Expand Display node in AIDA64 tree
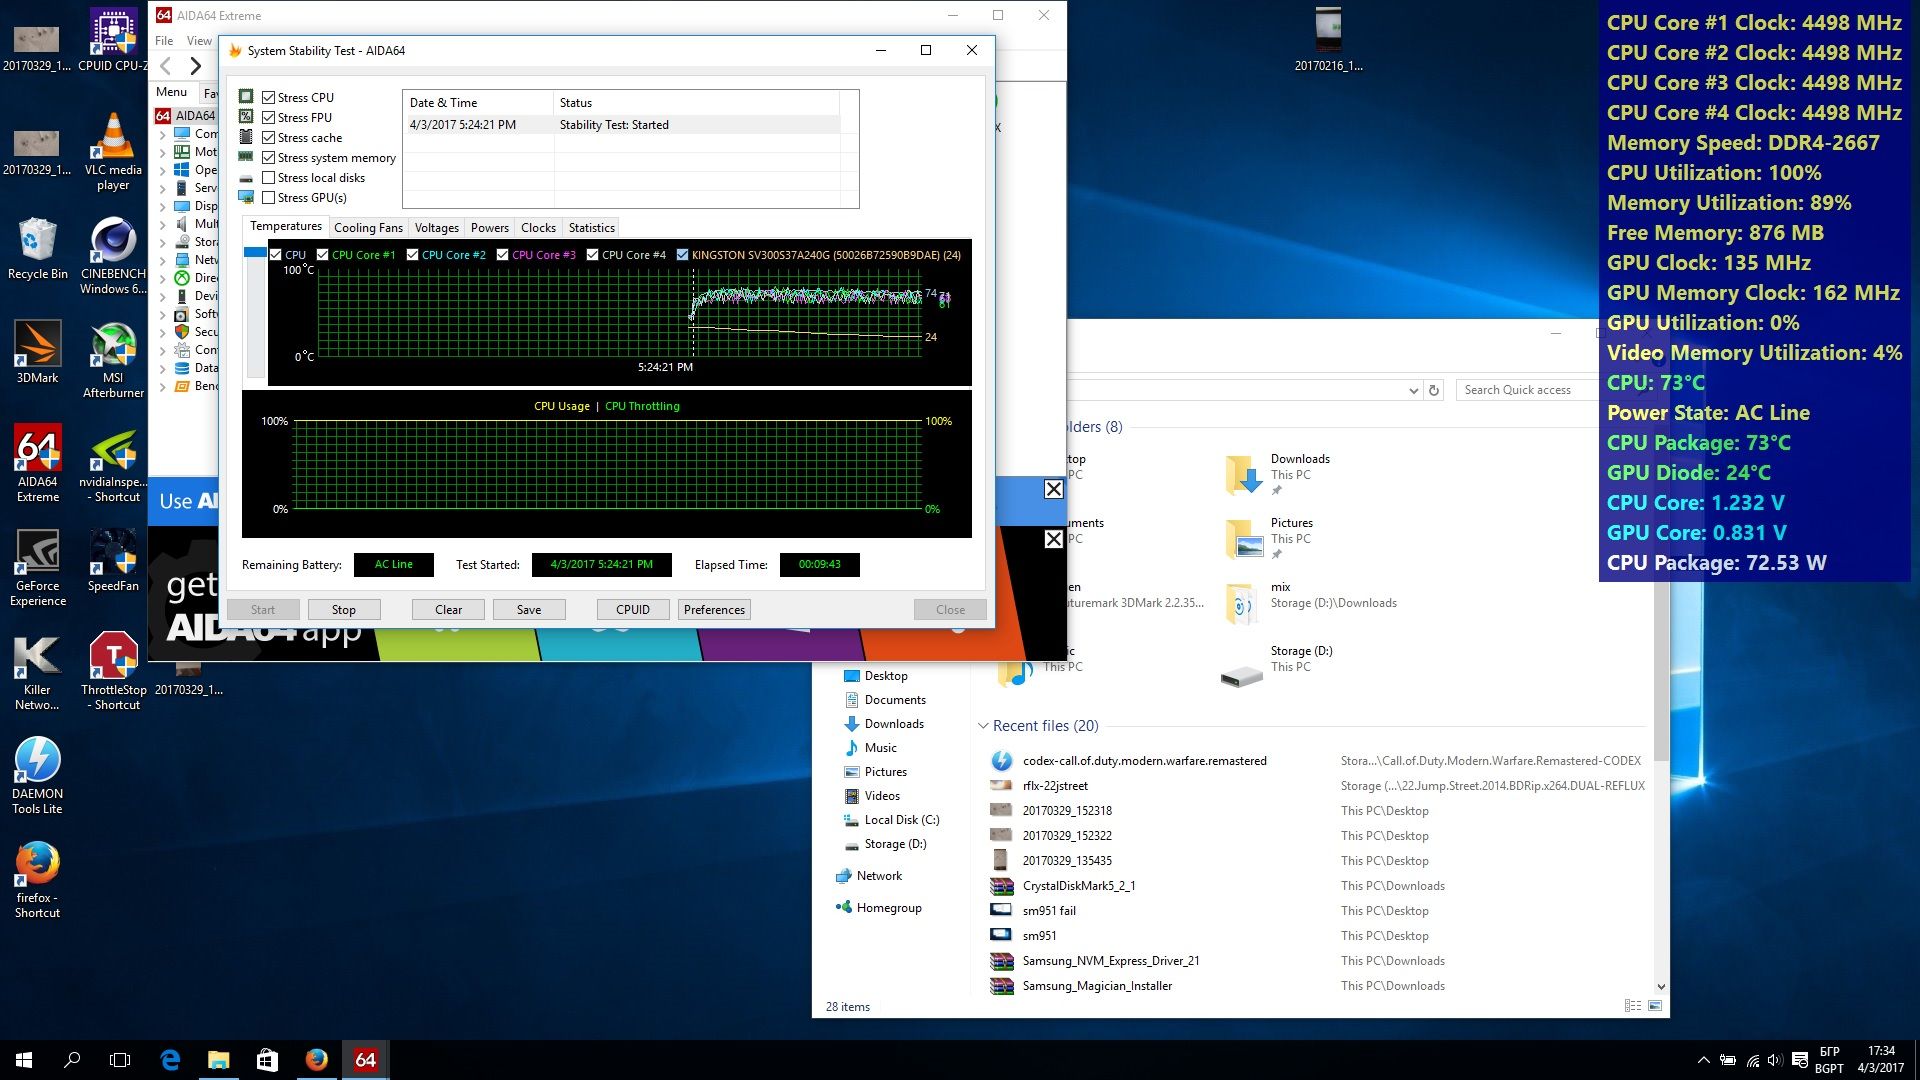 (163, 206)
